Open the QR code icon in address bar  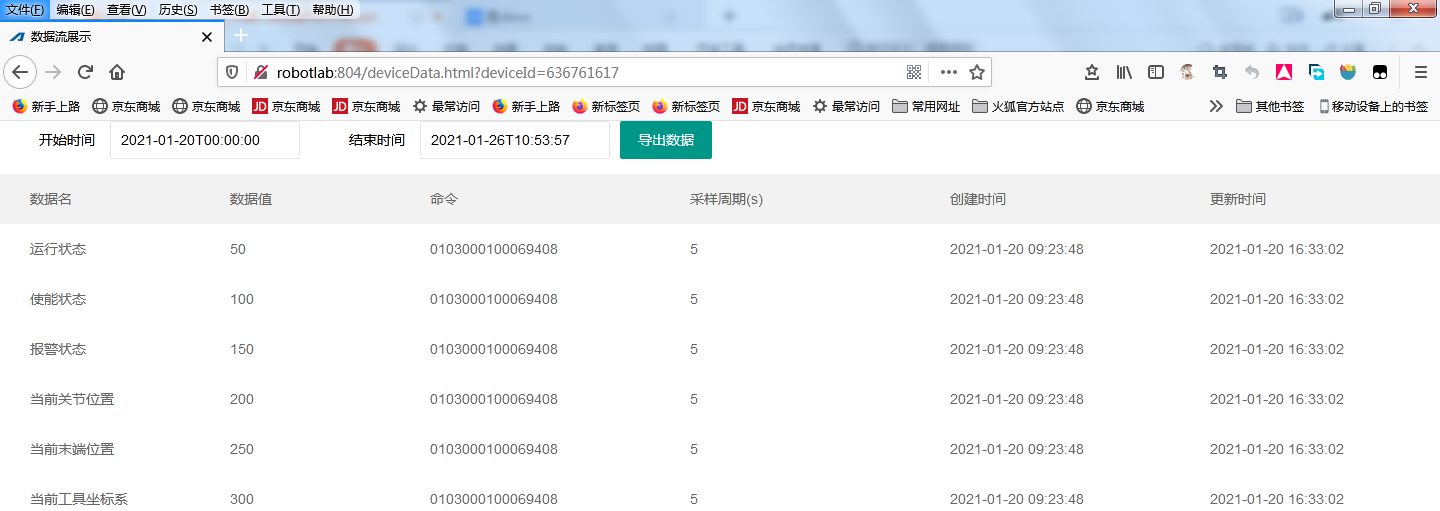pos(913,72)
